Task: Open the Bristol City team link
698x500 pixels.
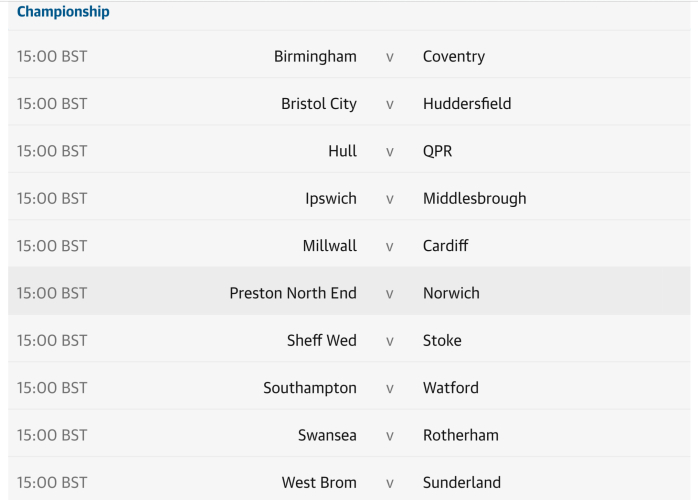Action: [x=318, y=104]
